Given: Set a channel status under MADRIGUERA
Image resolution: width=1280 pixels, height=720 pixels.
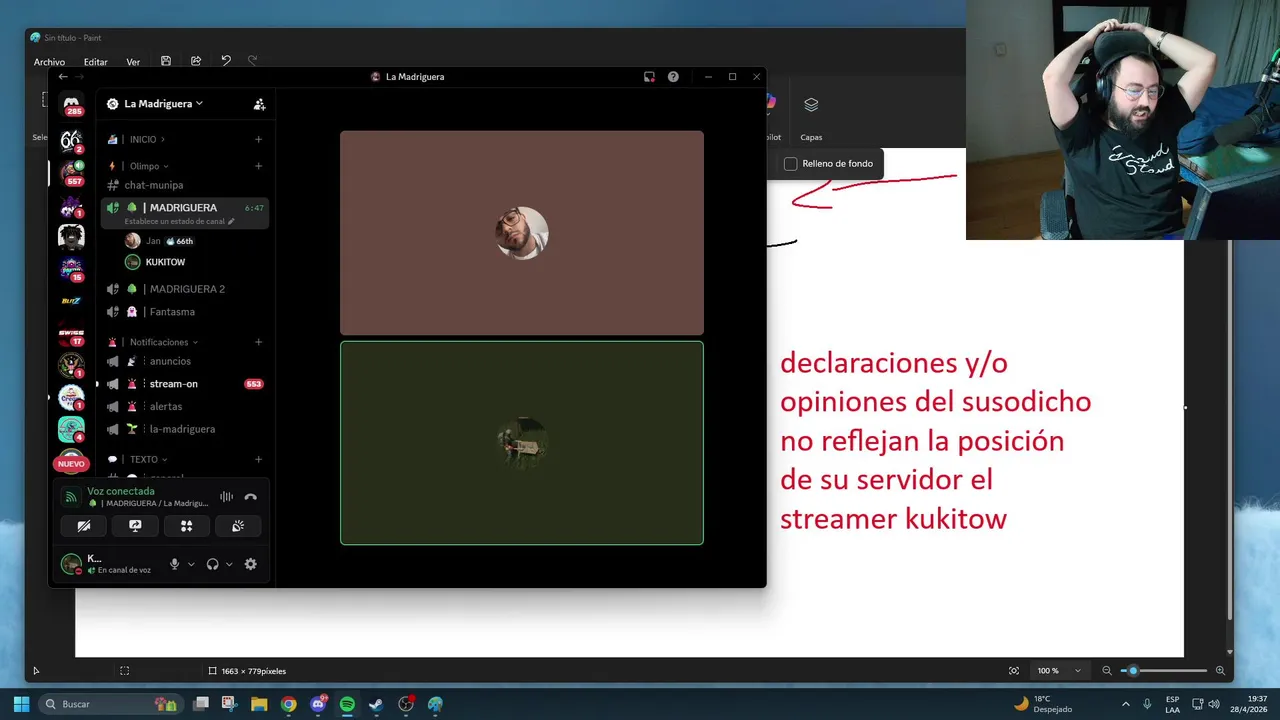Looking at the screenshot, I should click(179, 221).
